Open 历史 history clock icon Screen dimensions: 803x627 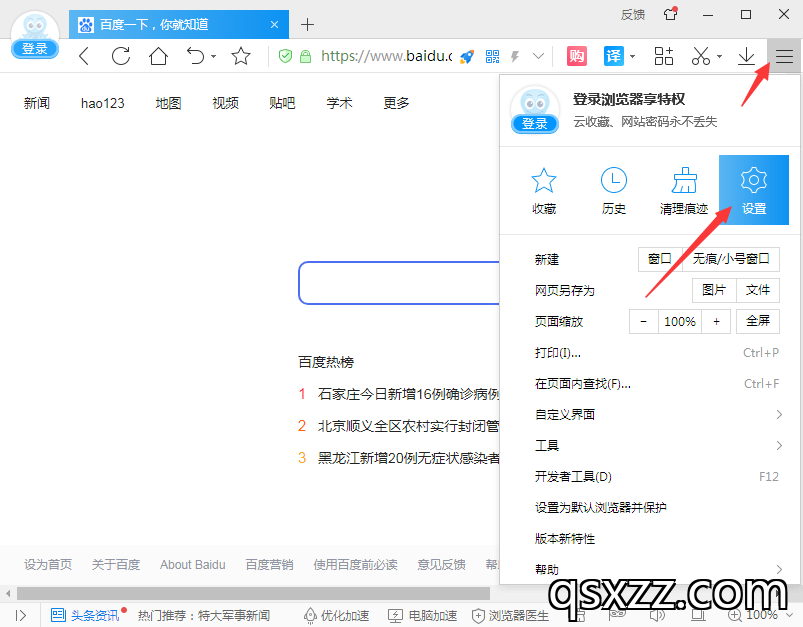point(614,191)
